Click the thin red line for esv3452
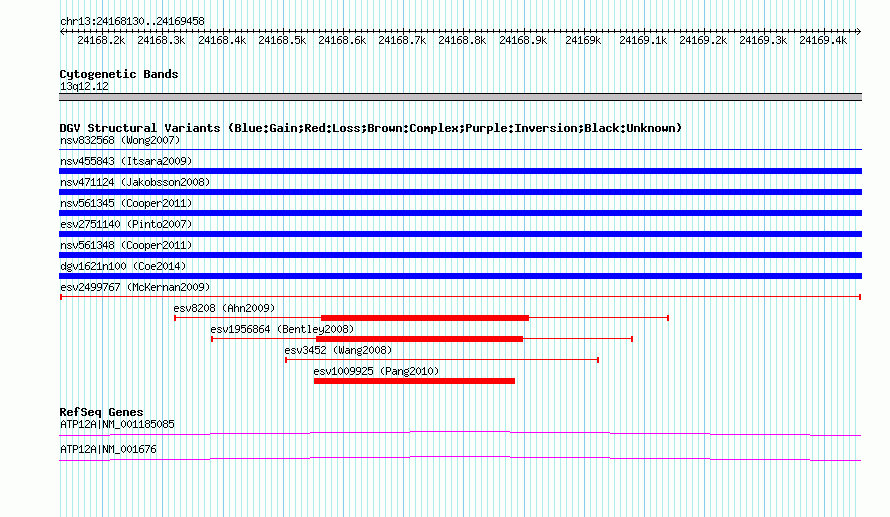Image resolution: width=890 pixels, height=517 pixels. click(x=442, y=360)
